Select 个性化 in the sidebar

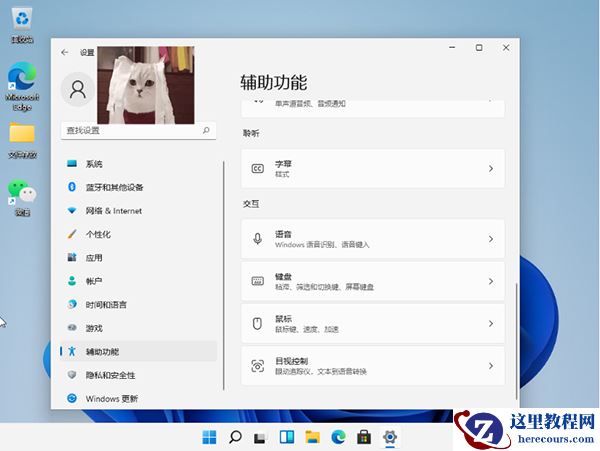(x=139, y=234)
